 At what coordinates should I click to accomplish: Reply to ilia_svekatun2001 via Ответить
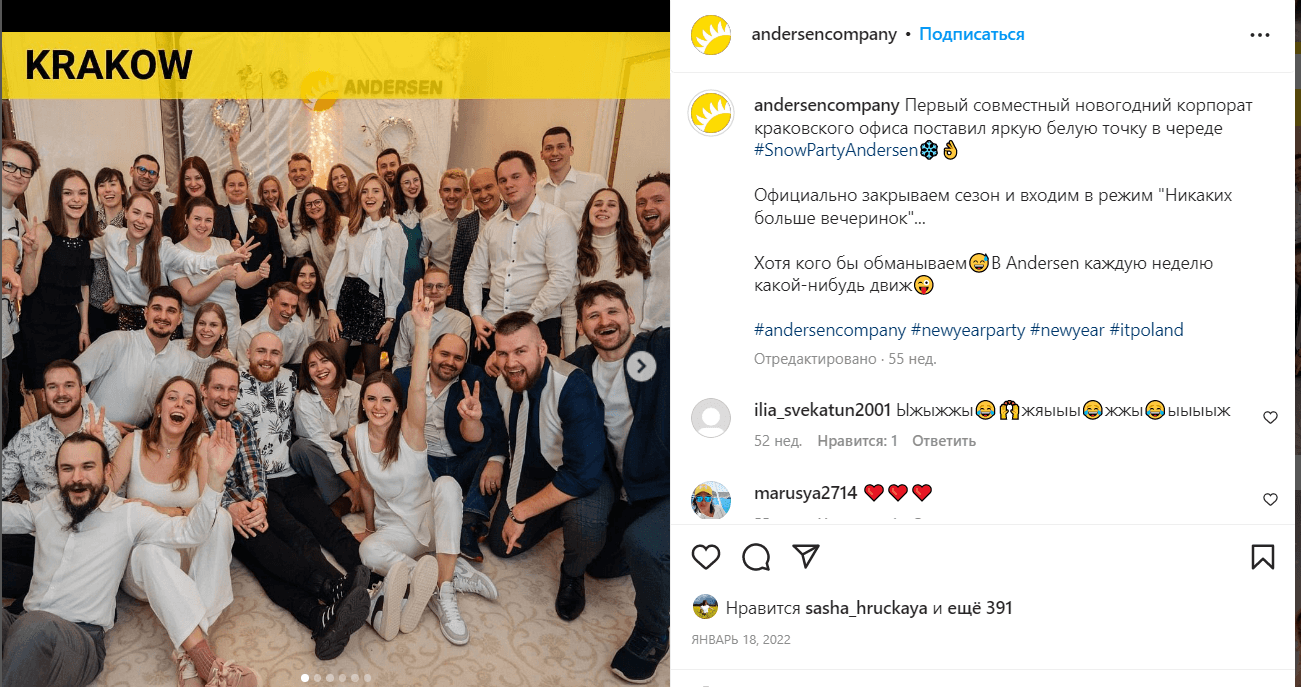pyautogui.click(x=943, y=441)
